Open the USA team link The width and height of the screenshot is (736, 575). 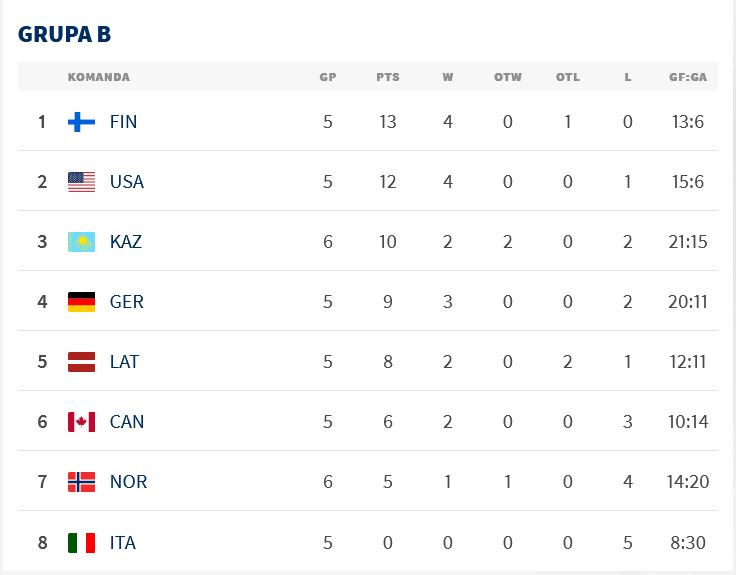pyautogui.click(x=127, y=182)
